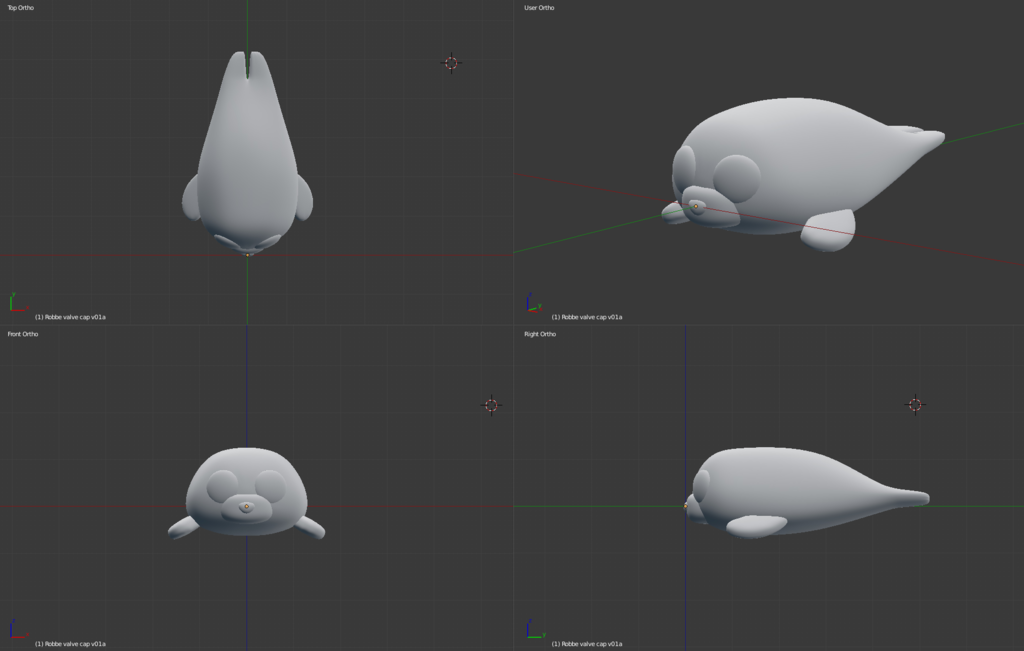This screenshot has height=651, width=1024.
Task: Click the User Ortho view label
Action: (539, 8)
